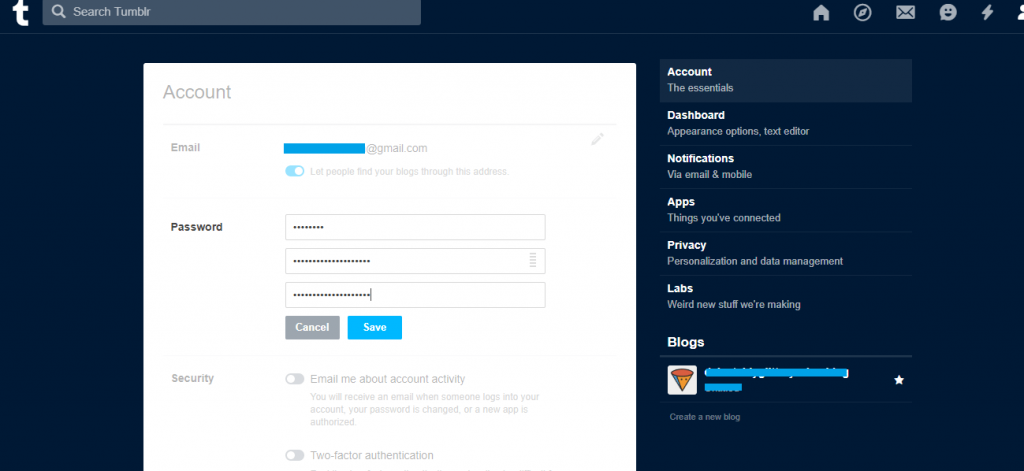Enable 'Email me about account activity'
Screen dimensions: 1024x471
tap(295, 379)
